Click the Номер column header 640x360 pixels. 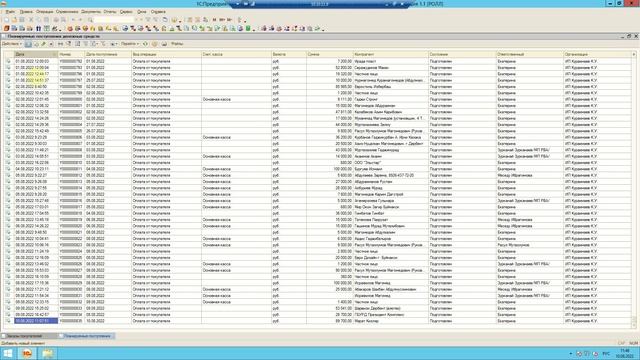pos(71,54)
